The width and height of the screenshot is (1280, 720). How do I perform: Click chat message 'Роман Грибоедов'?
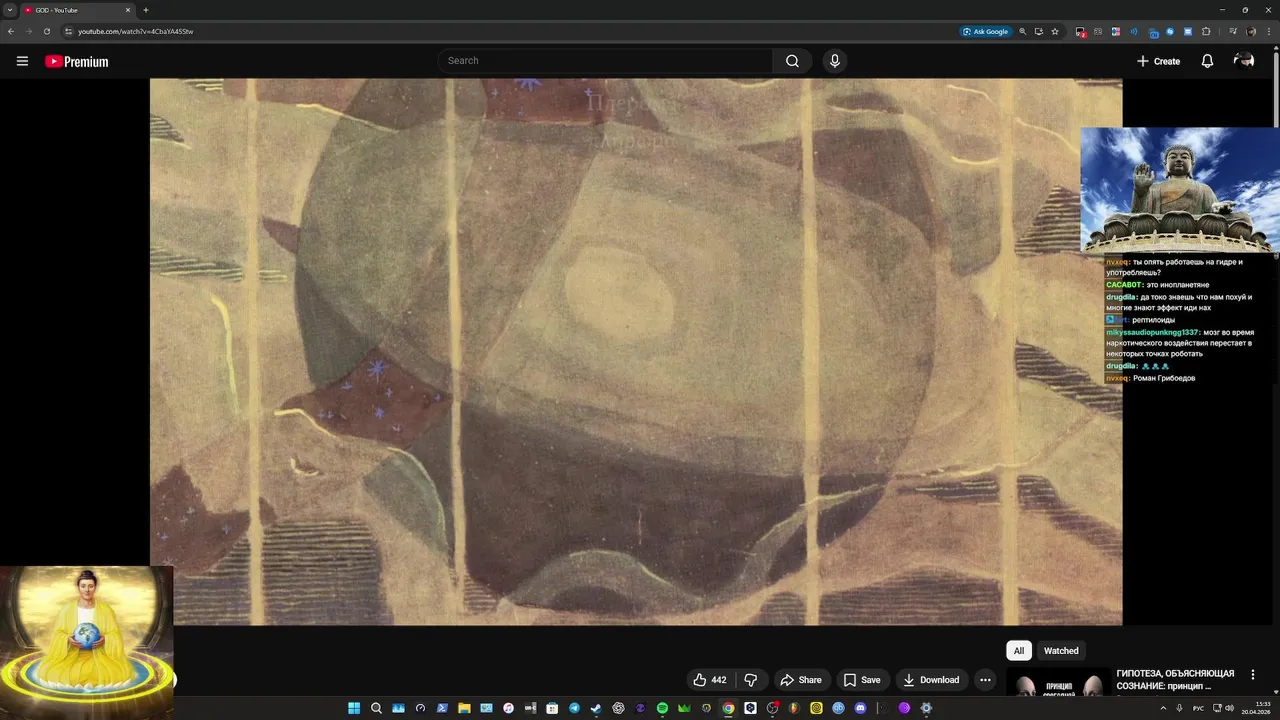click(1164, 378)
